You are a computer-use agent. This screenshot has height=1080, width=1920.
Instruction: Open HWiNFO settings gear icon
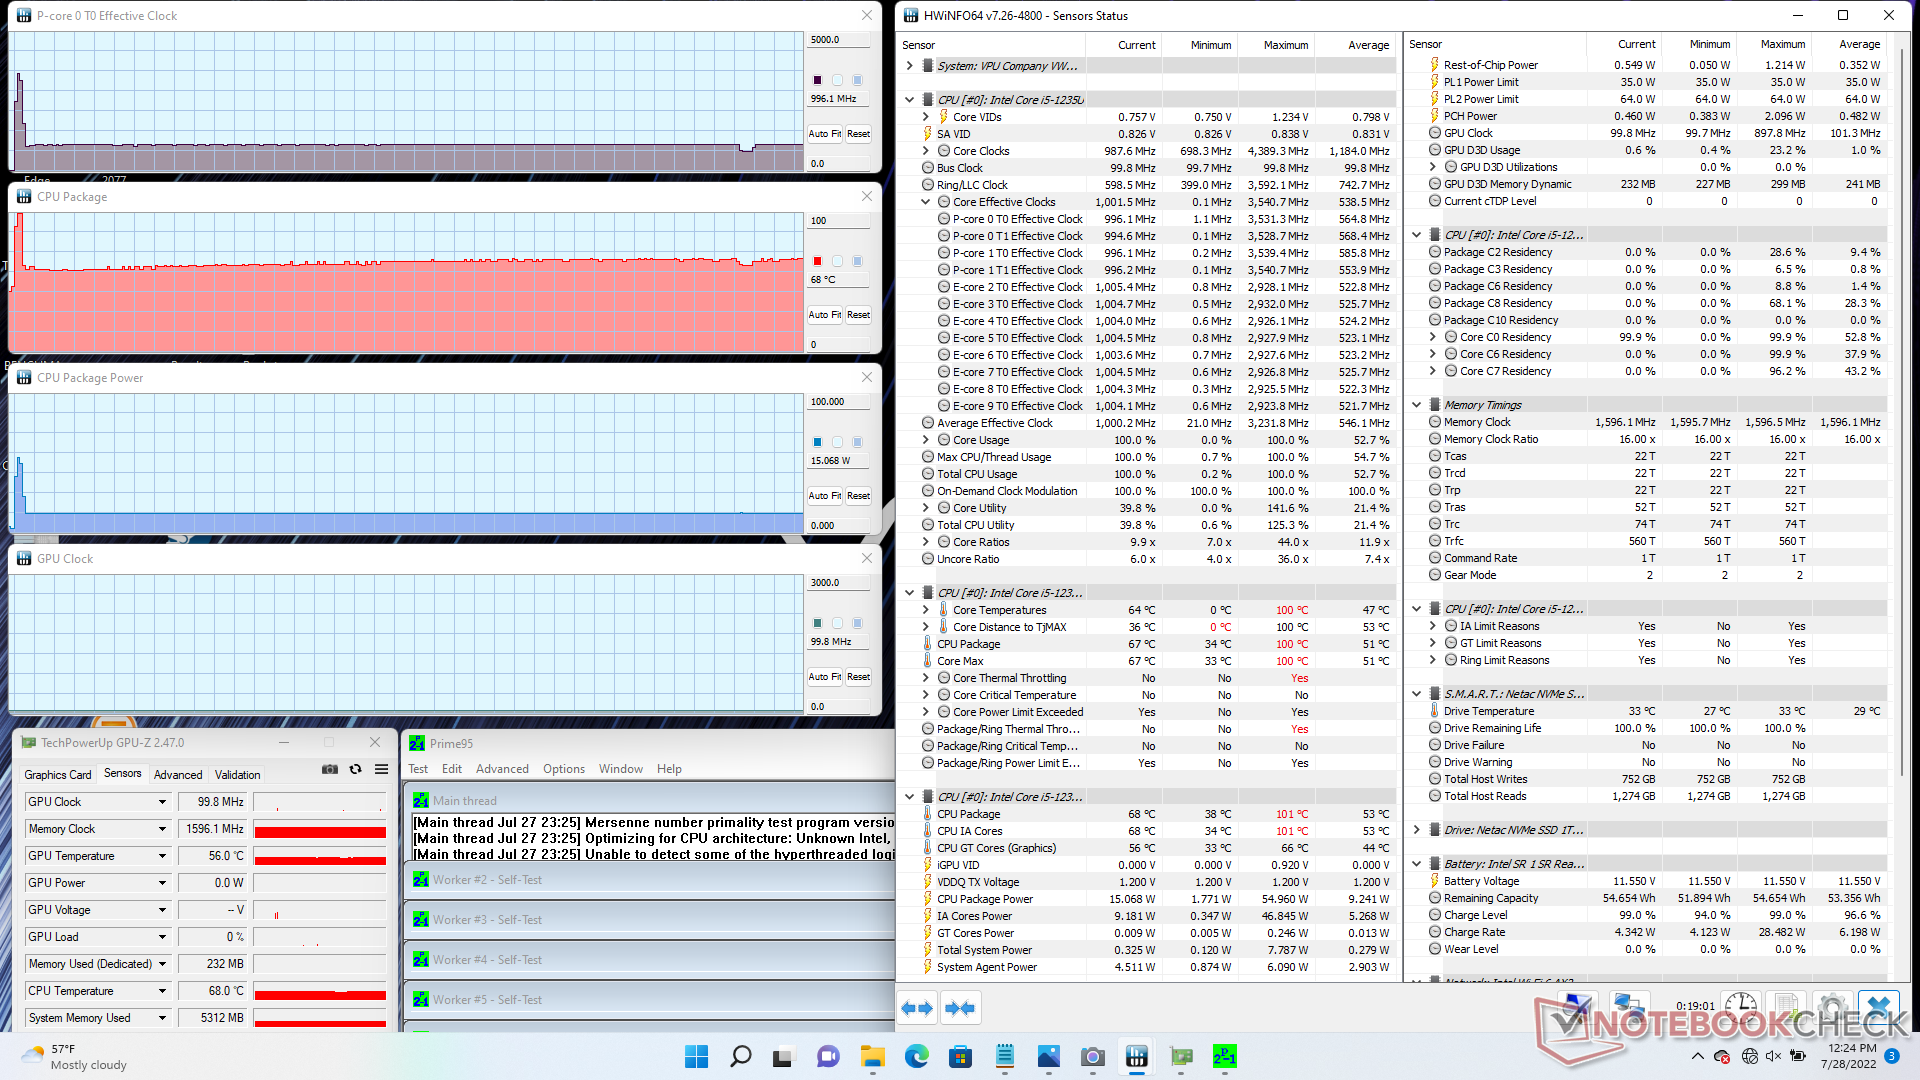click(x=1833, y=1008)
